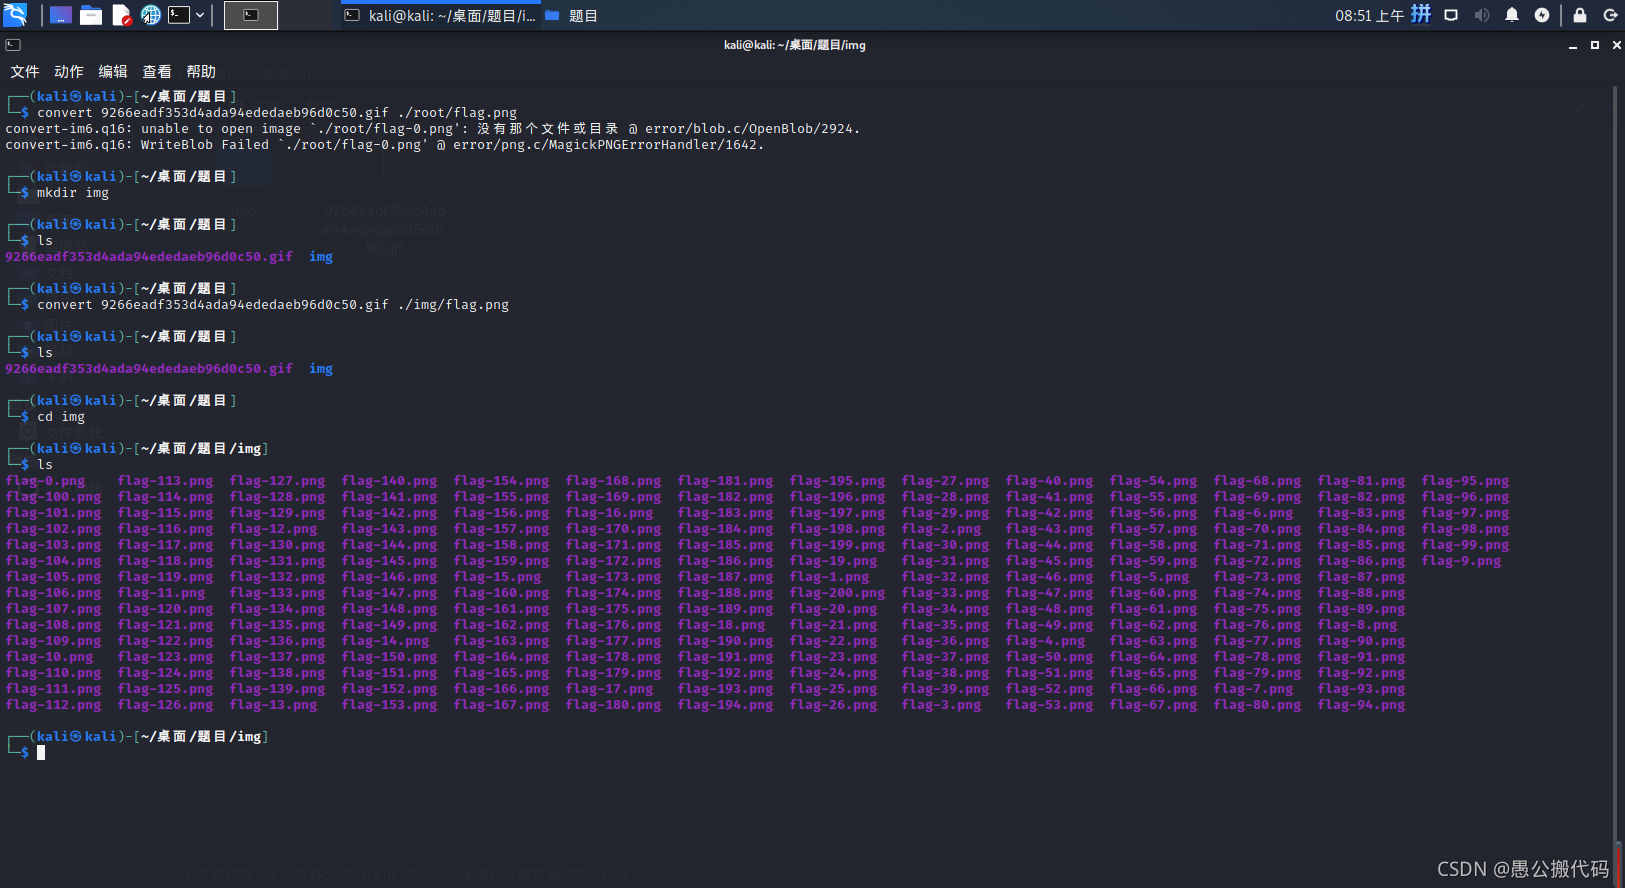The image size is (1625, 888).
Task: Switch to the kali@kali terminal taskbar item
Action: tap(439, 15)
